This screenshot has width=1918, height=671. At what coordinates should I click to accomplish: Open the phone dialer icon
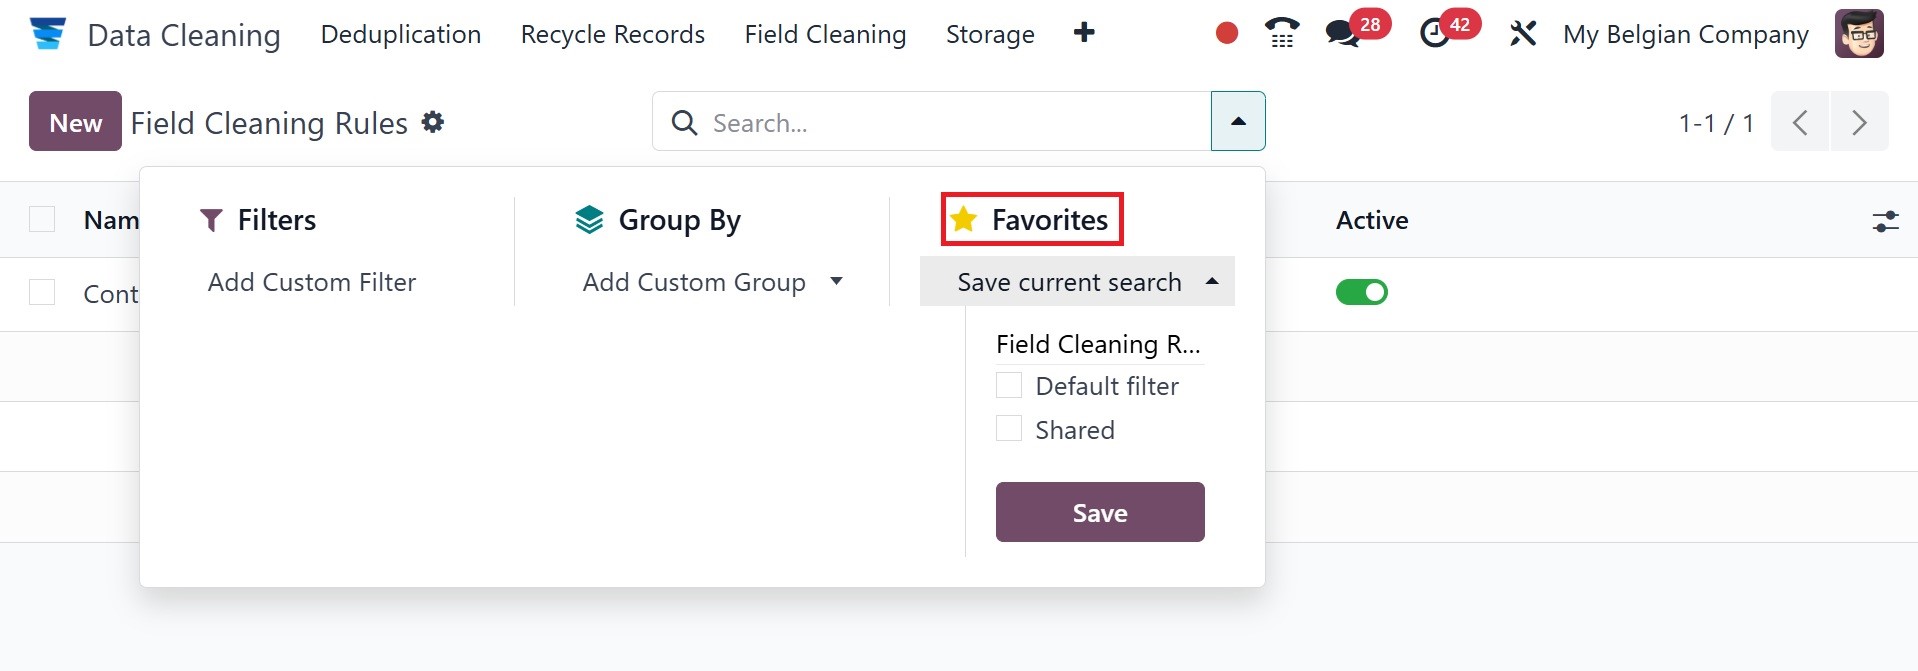click(x=1282, y=34)
